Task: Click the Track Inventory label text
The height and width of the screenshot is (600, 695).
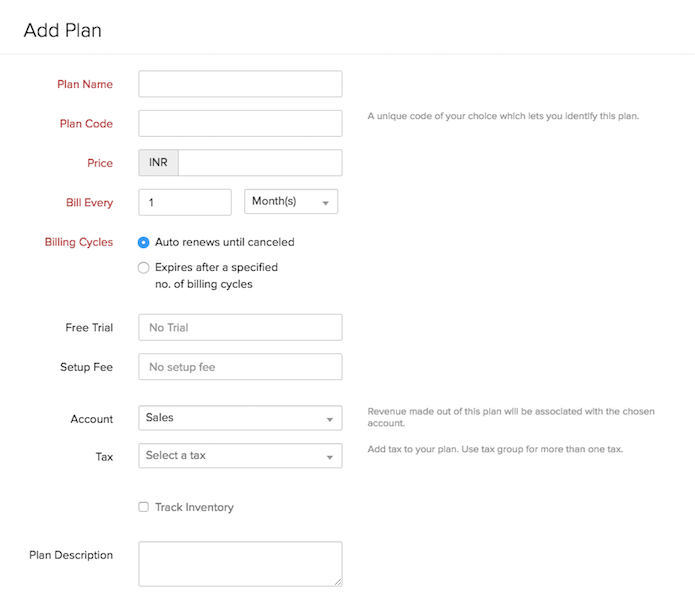Action: pos(194,507)
